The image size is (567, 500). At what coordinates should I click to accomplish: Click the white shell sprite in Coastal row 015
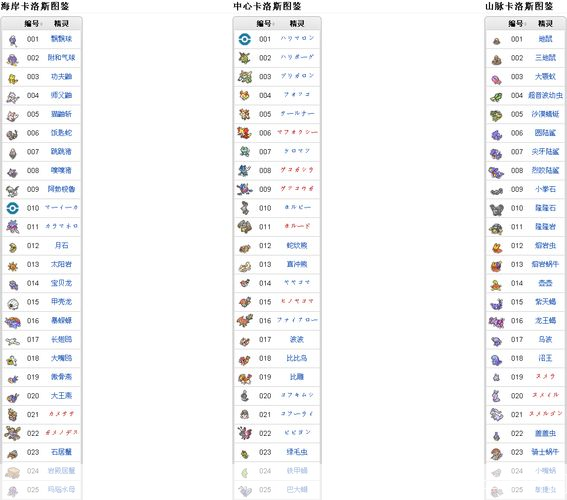tap(13, 303)
